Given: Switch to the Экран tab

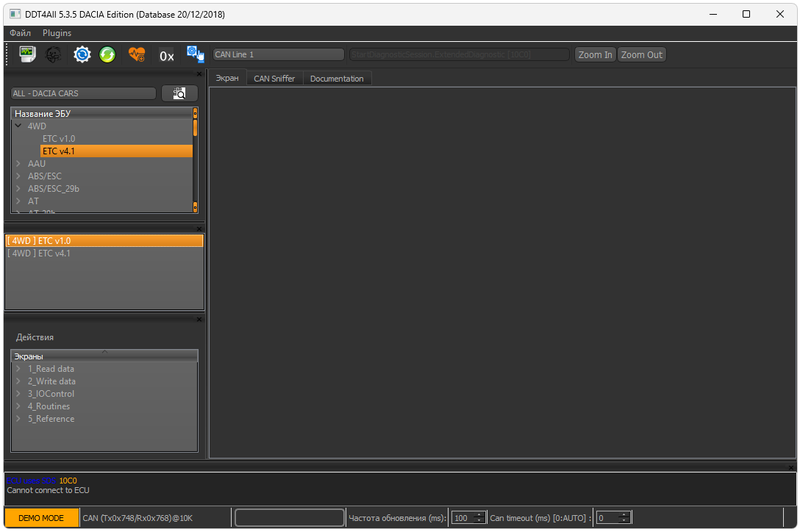Looking at the screenshot, I should pyautogui.click(x=227, y=78).
